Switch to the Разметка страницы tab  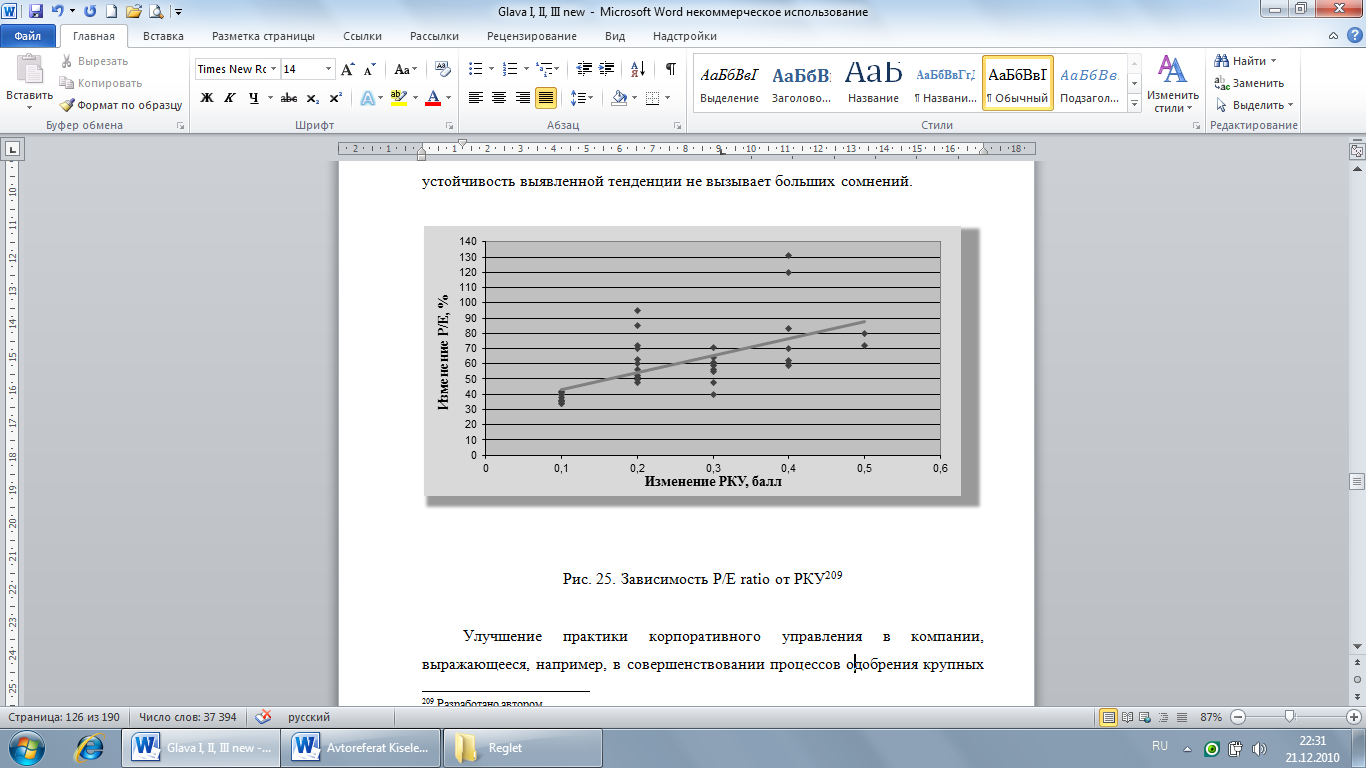(263, 36)
